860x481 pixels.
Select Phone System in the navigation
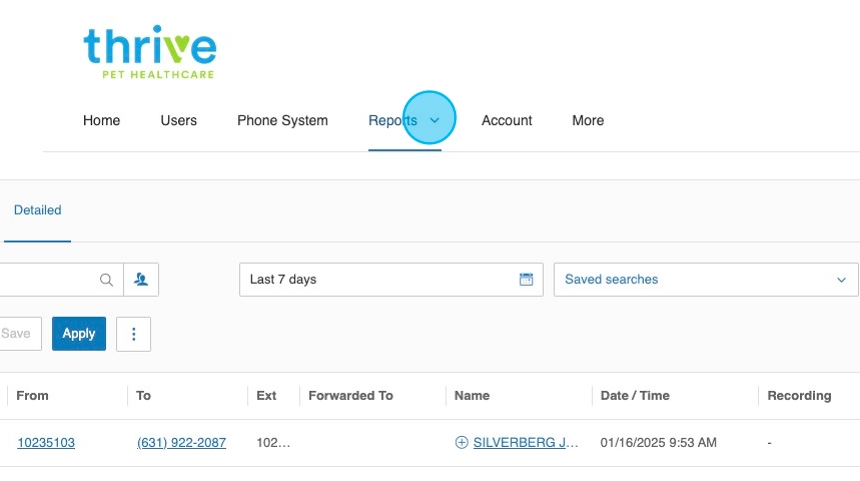(x=282, y=120)
